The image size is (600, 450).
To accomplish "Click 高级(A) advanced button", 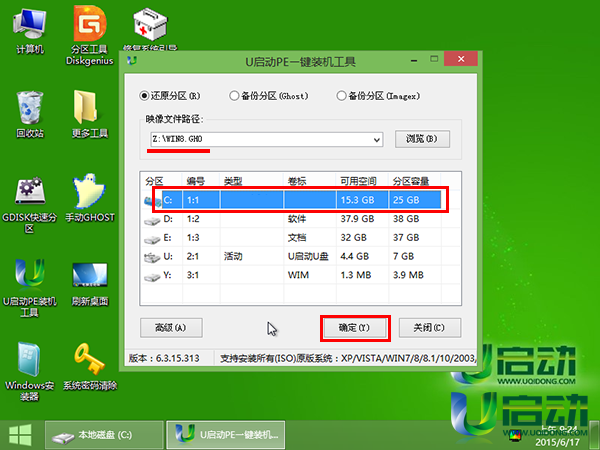I will pyautogui.click(x=171, y=328).
